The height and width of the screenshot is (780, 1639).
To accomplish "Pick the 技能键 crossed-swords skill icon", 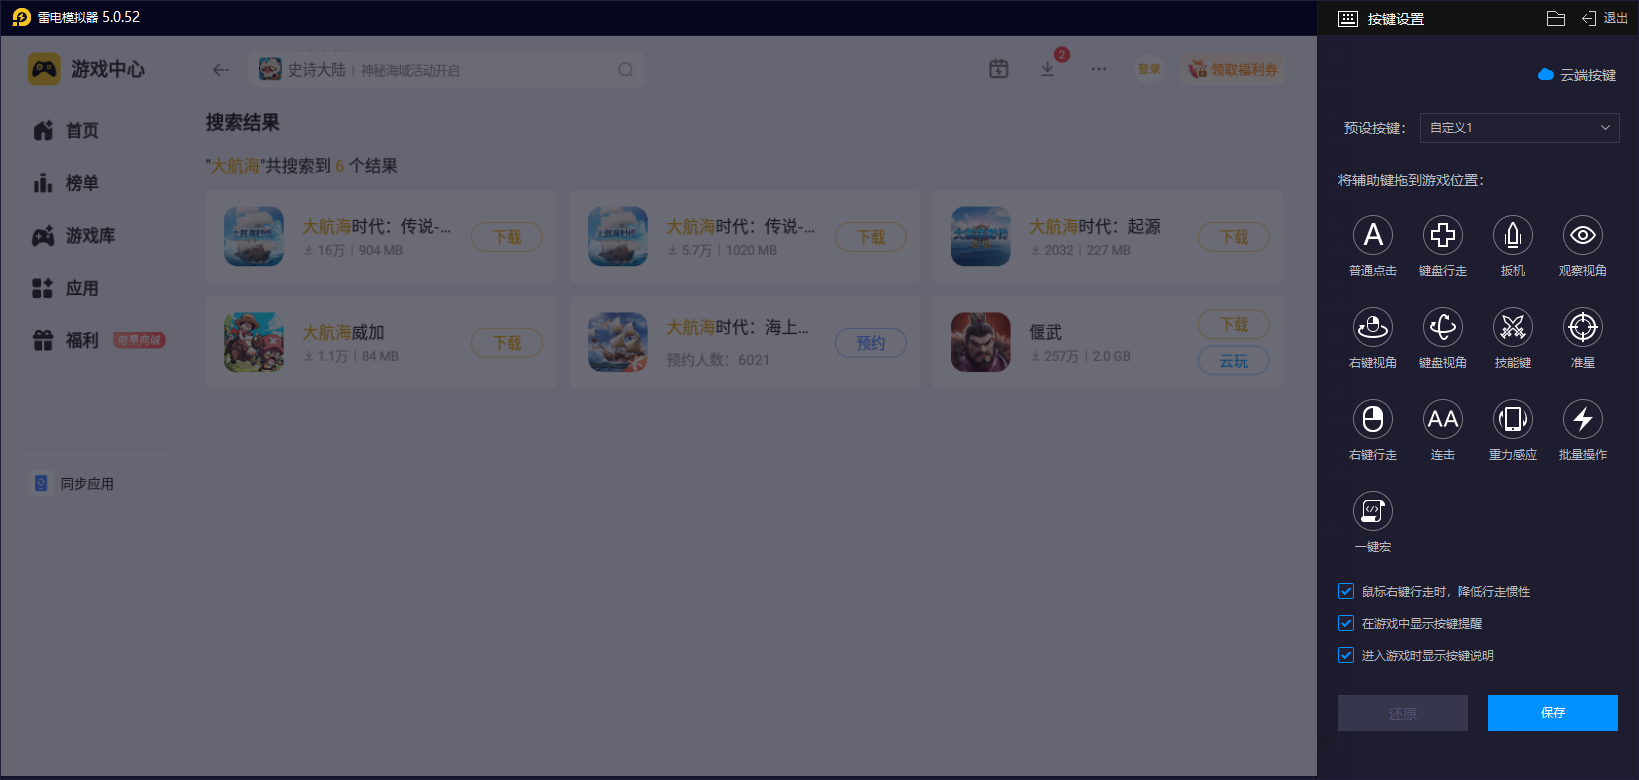I will [1513, 327].
